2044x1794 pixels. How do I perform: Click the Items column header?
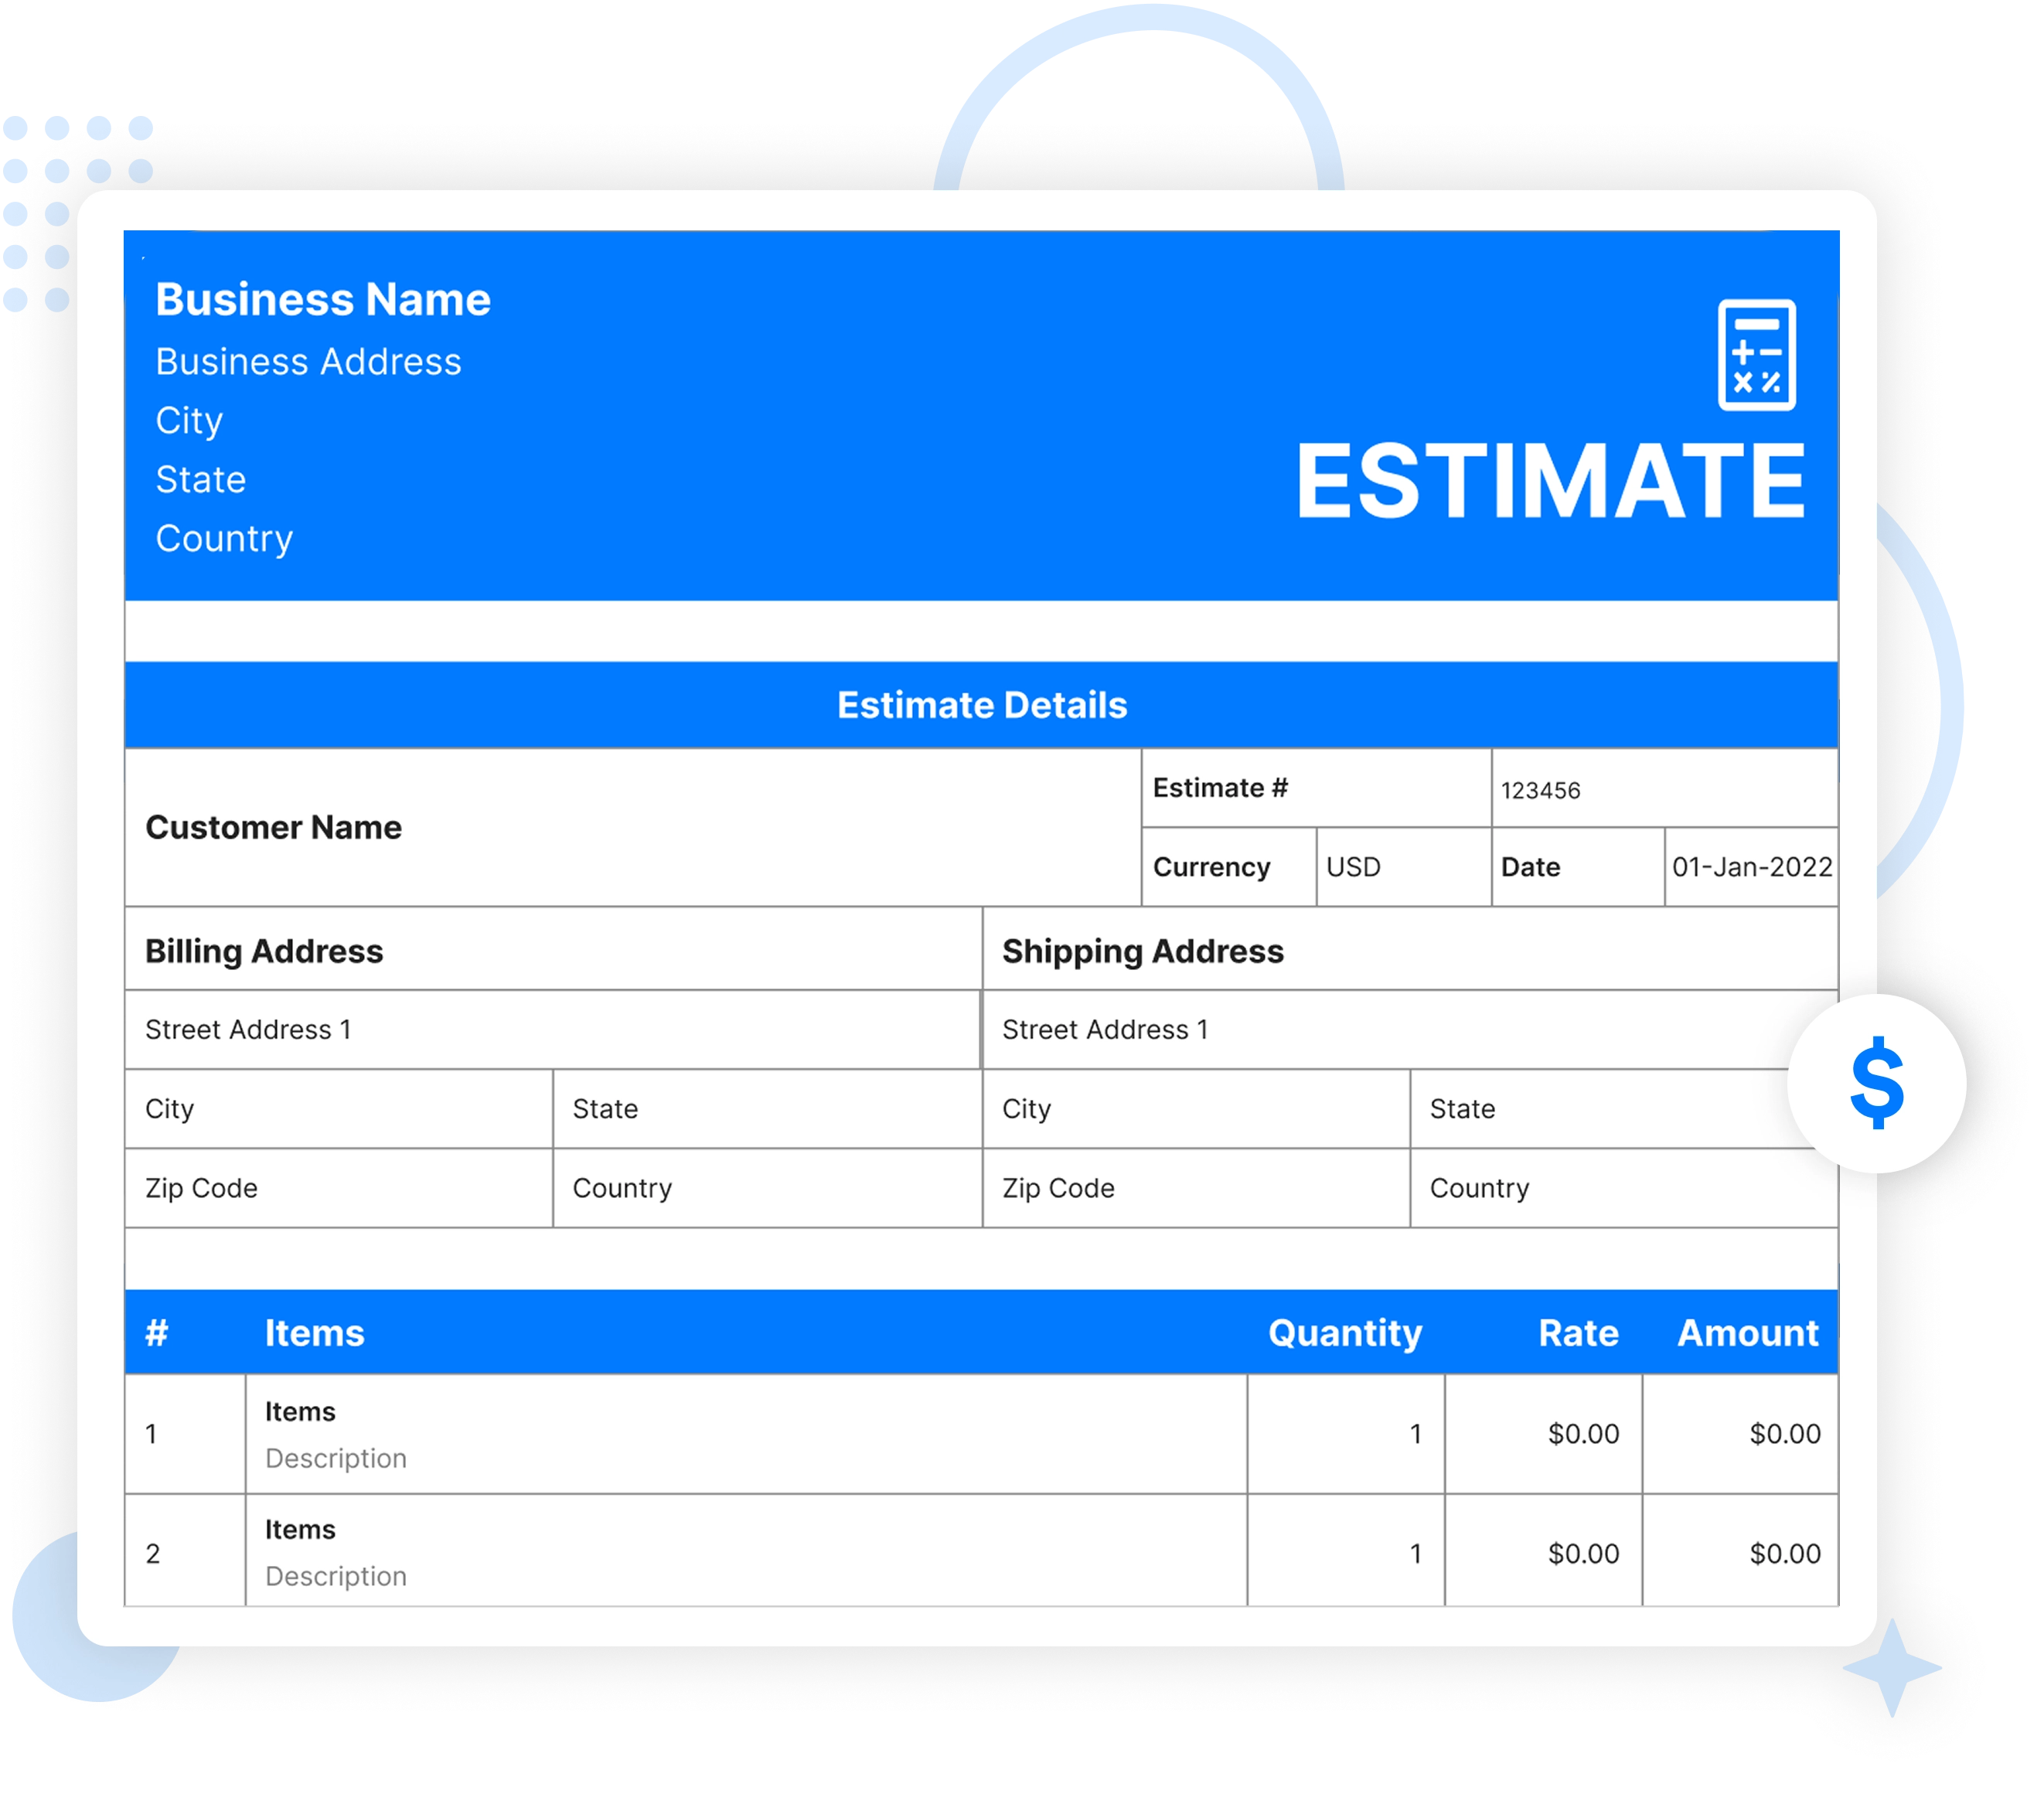tap(315, 1332)
